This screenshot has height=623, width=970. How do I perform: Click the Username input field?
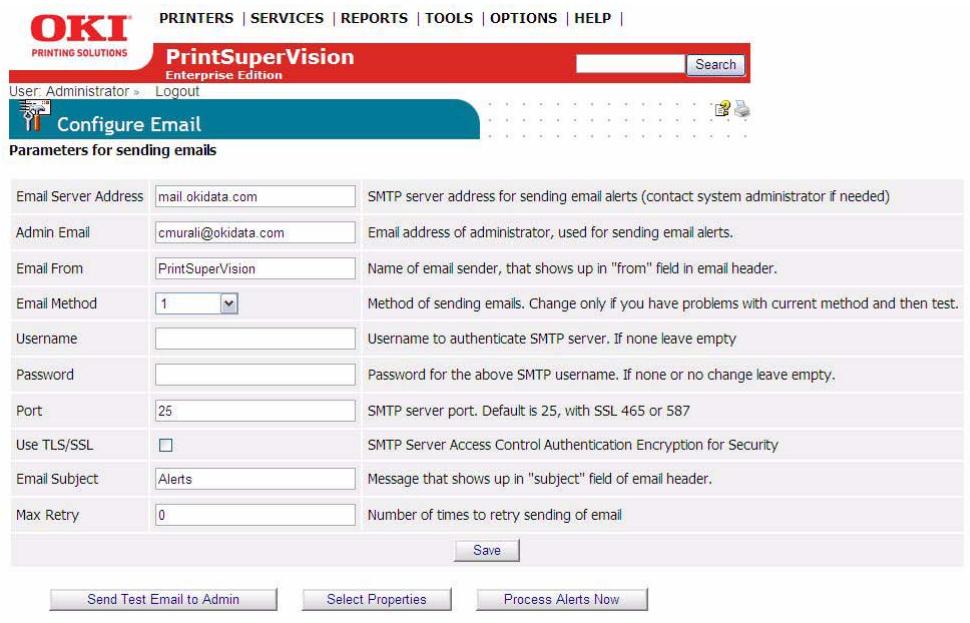click(255, 339)
